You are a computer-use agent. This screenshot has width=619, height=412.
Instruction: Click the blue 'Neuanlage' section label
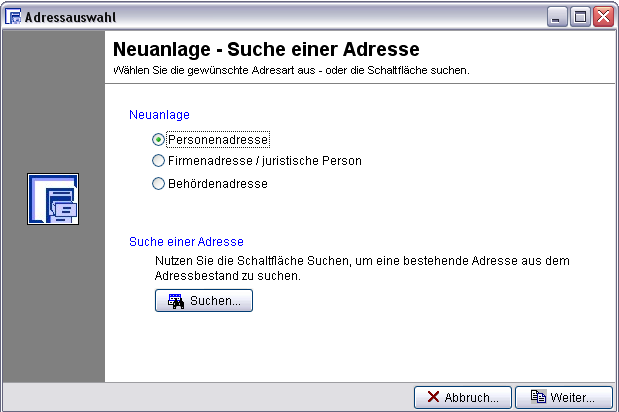159,115
